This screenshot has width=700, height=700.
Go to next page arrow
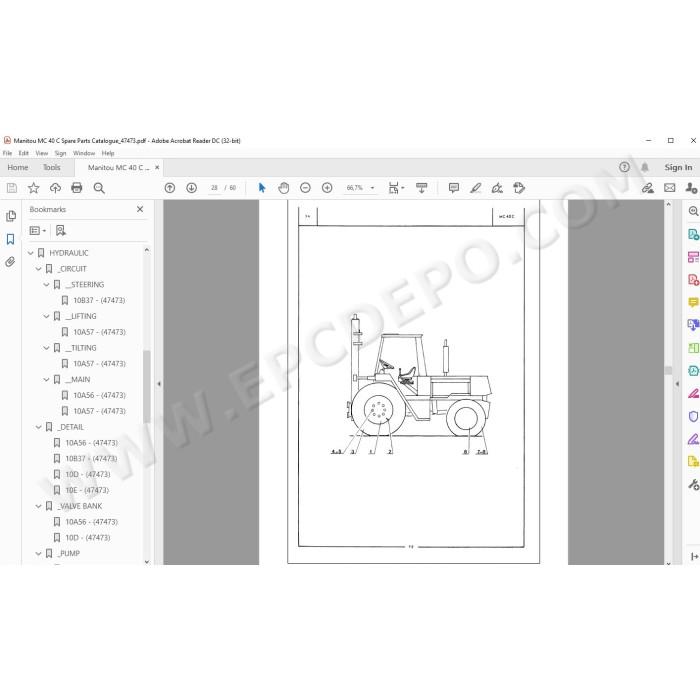pyautogui.click(x=192, y=188)
